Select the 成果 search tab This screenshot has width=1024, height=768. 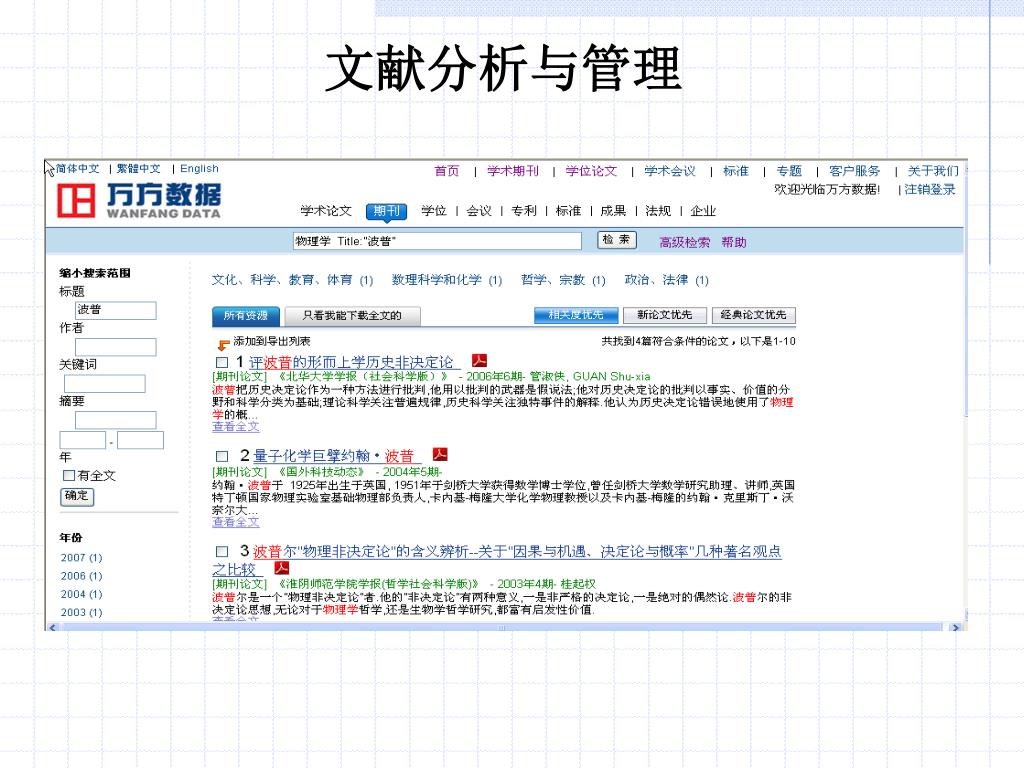point(613,211)
